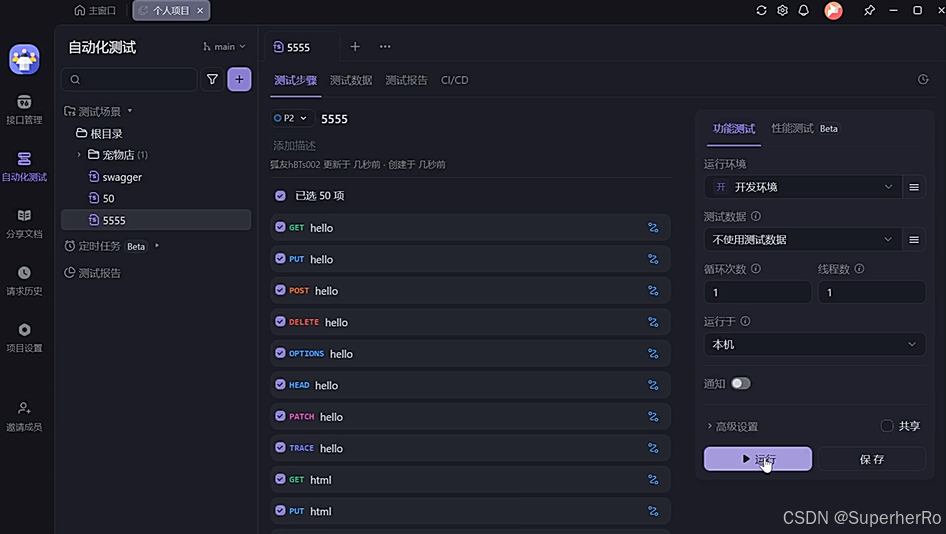This screenshot has width=946, height=534.
Task: Expand the 定时任务 Beta arrow
Action: click(157, 246)
